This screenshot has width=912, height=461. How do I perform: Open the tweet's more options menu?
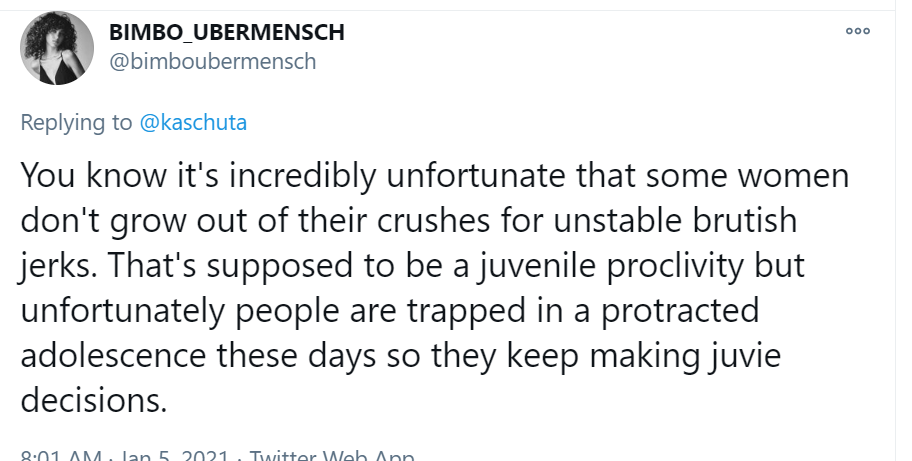[857, 31]
